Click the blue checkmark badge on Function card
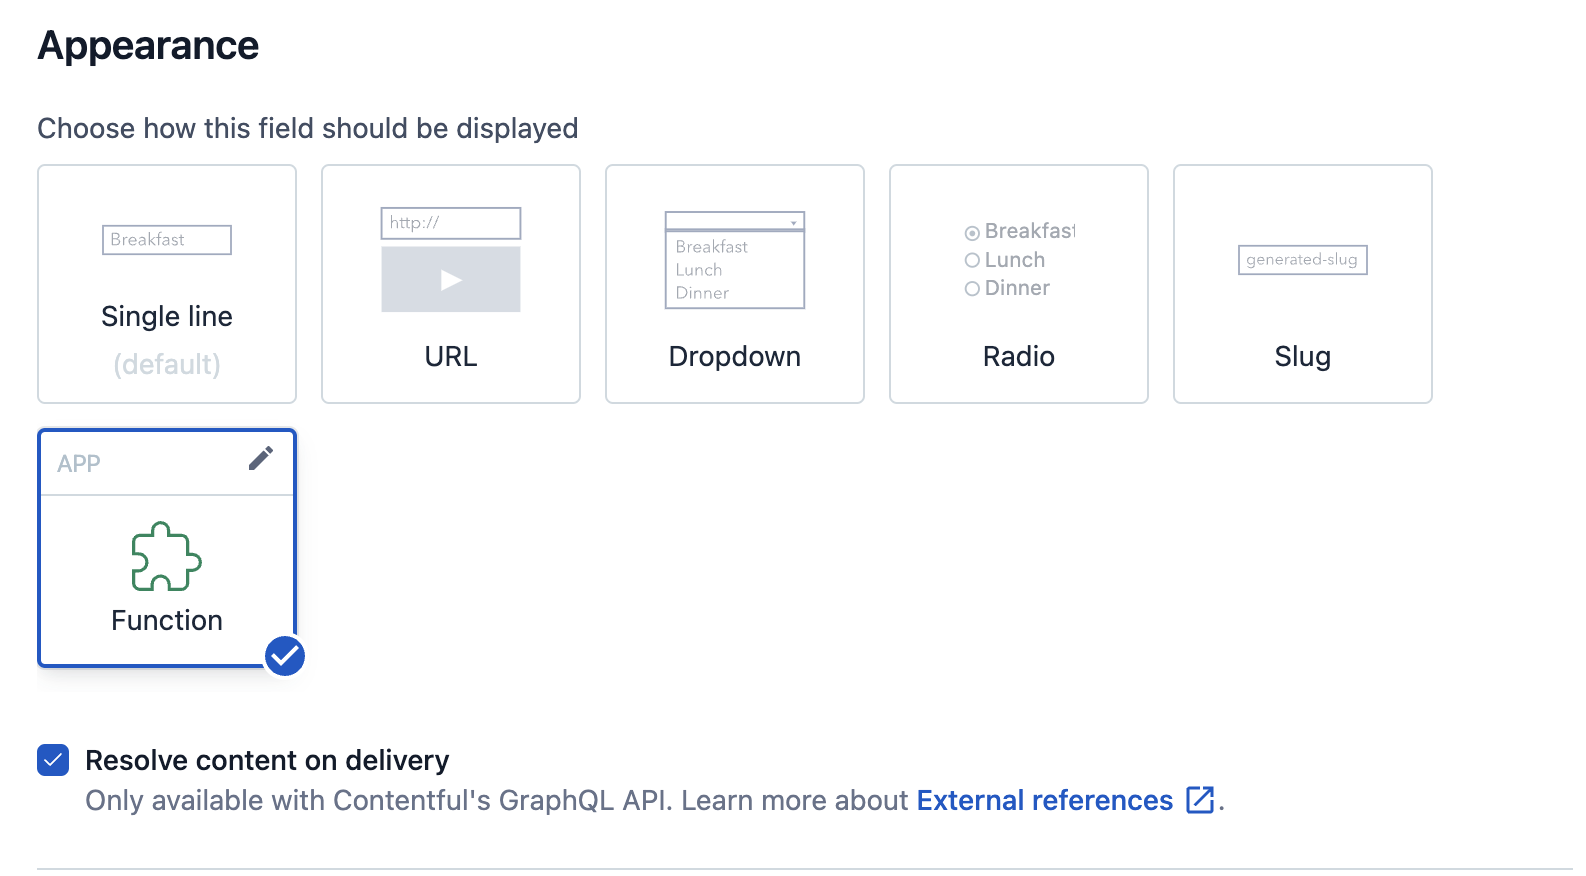 [285, 656]
